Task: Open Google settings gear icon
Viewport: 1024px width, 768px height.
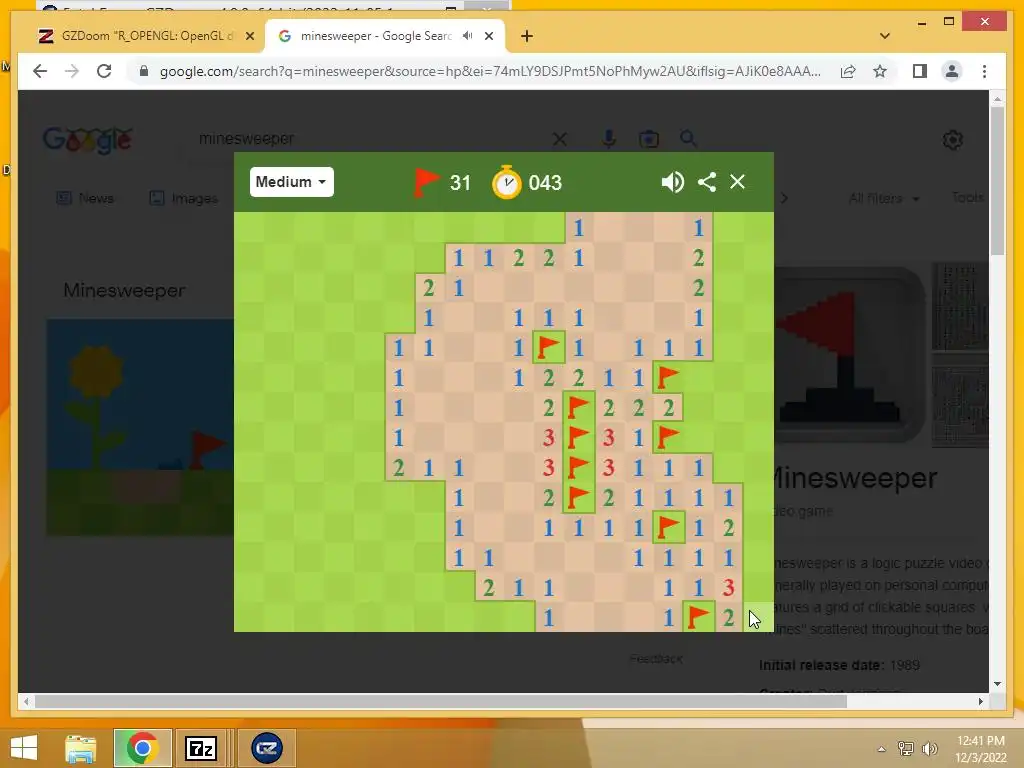Action: tap(953, 140)
